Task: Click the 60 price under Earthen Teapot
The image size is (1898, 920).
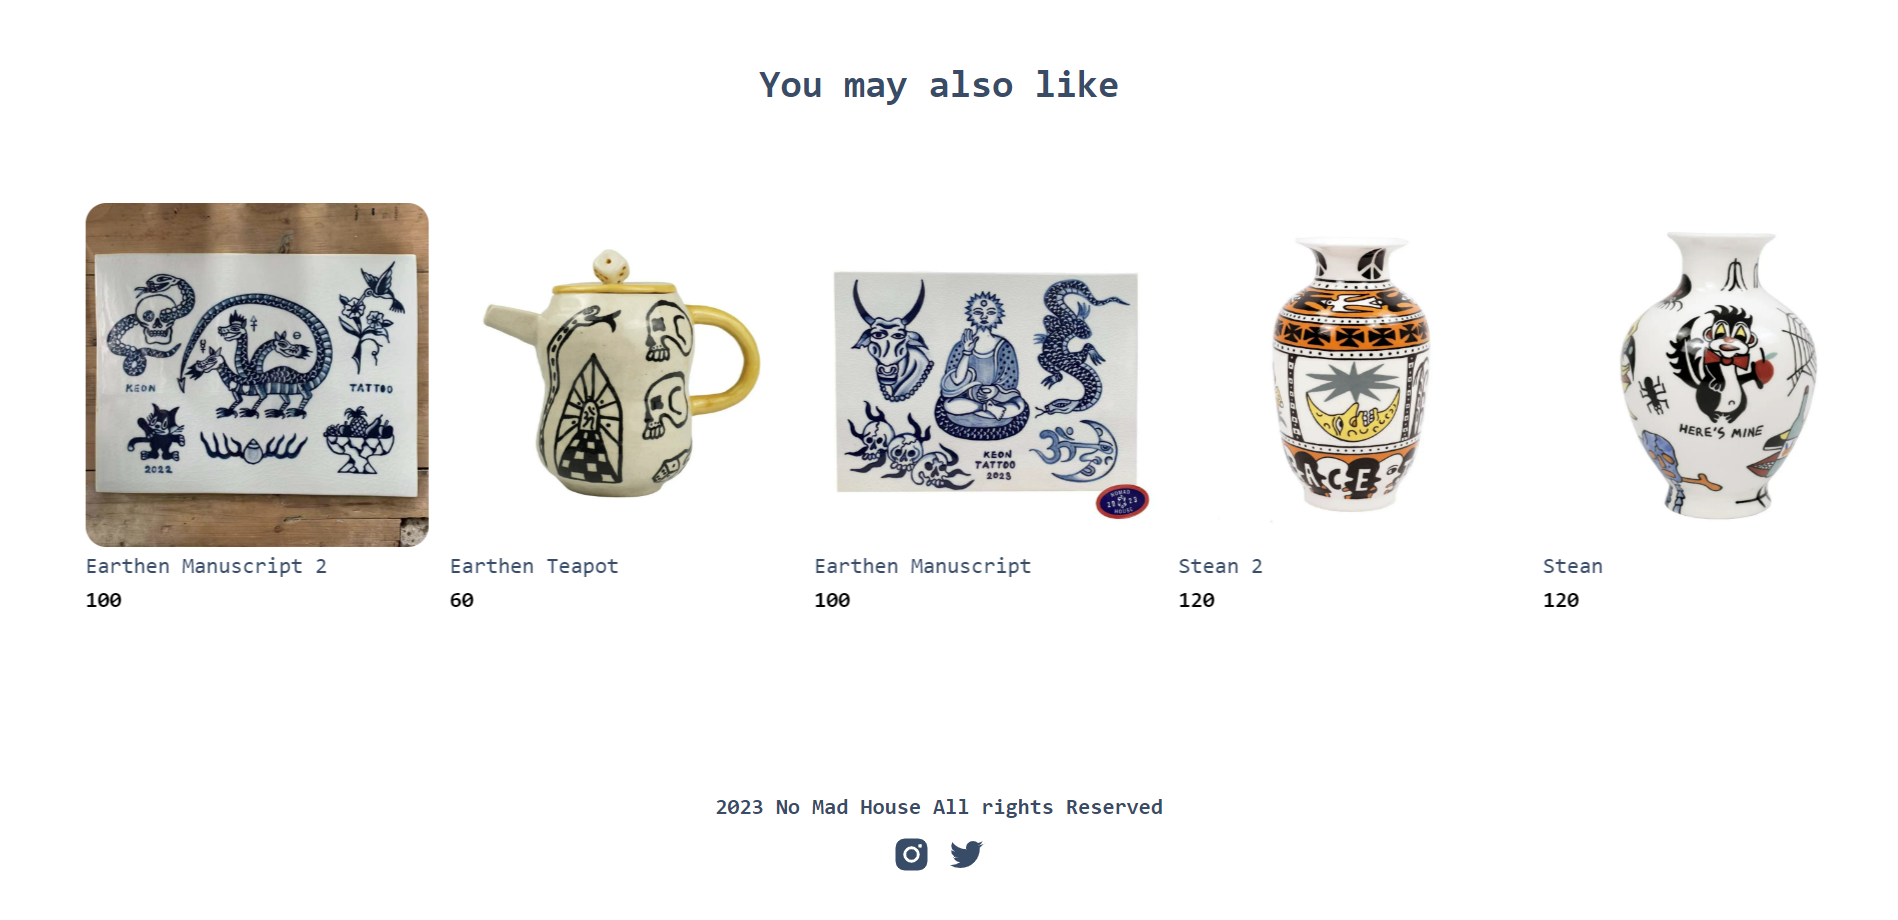Action: click(x=462, y=600)
